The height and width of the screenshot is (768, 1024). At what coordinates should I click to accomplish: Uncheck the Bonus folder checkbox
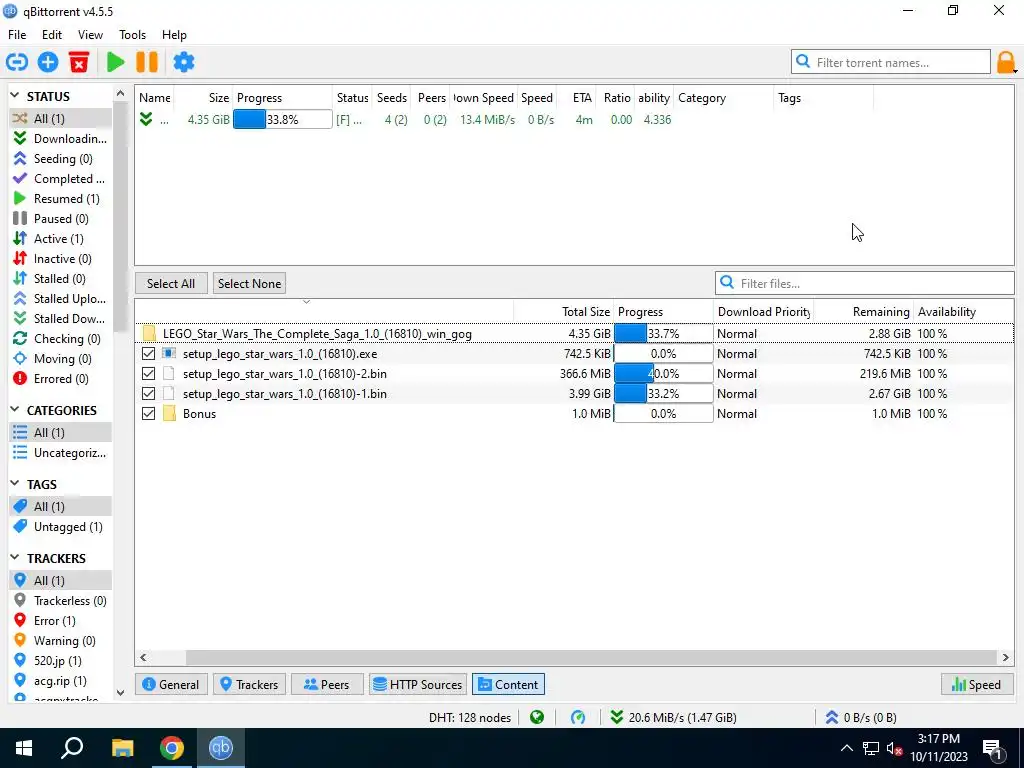coord(148,413)
